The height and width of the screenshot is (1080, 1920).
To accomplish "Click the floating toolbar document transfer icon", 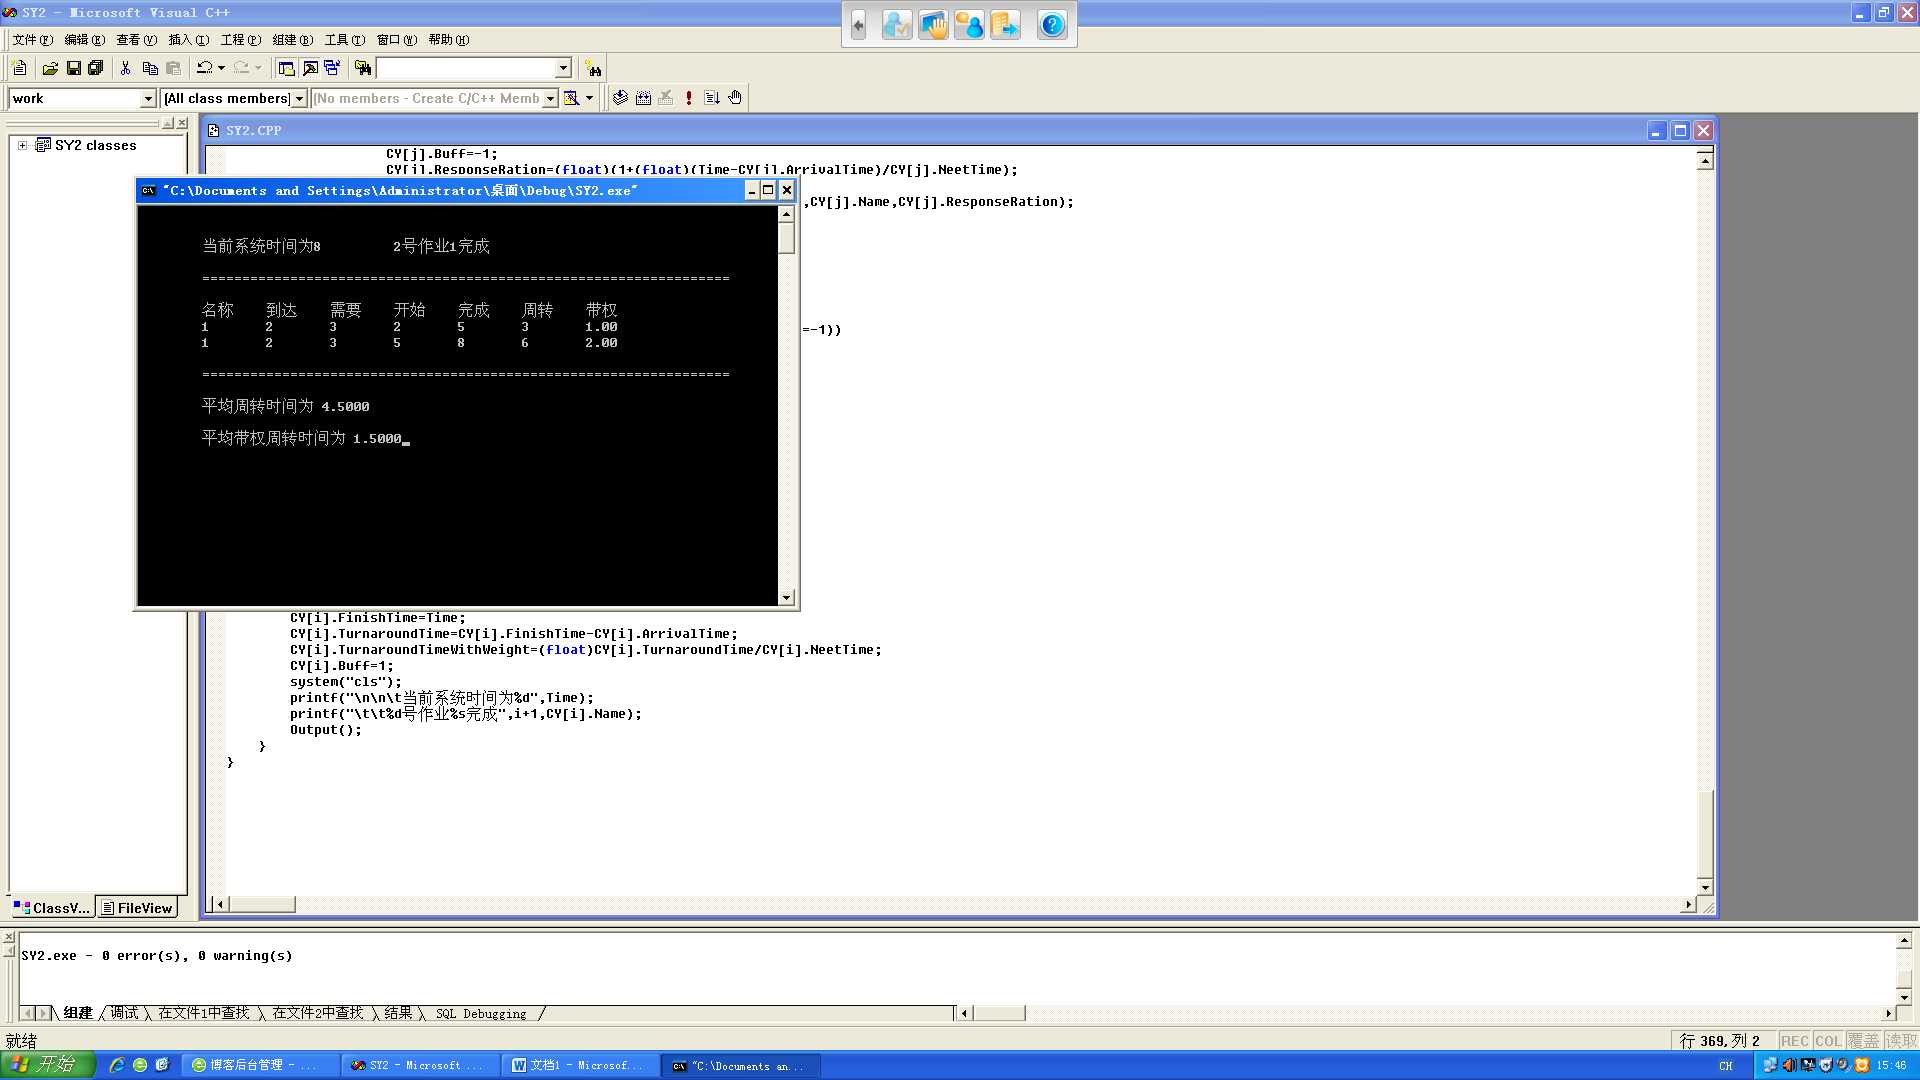I will pyautogui.click(x=1005, y=25).
